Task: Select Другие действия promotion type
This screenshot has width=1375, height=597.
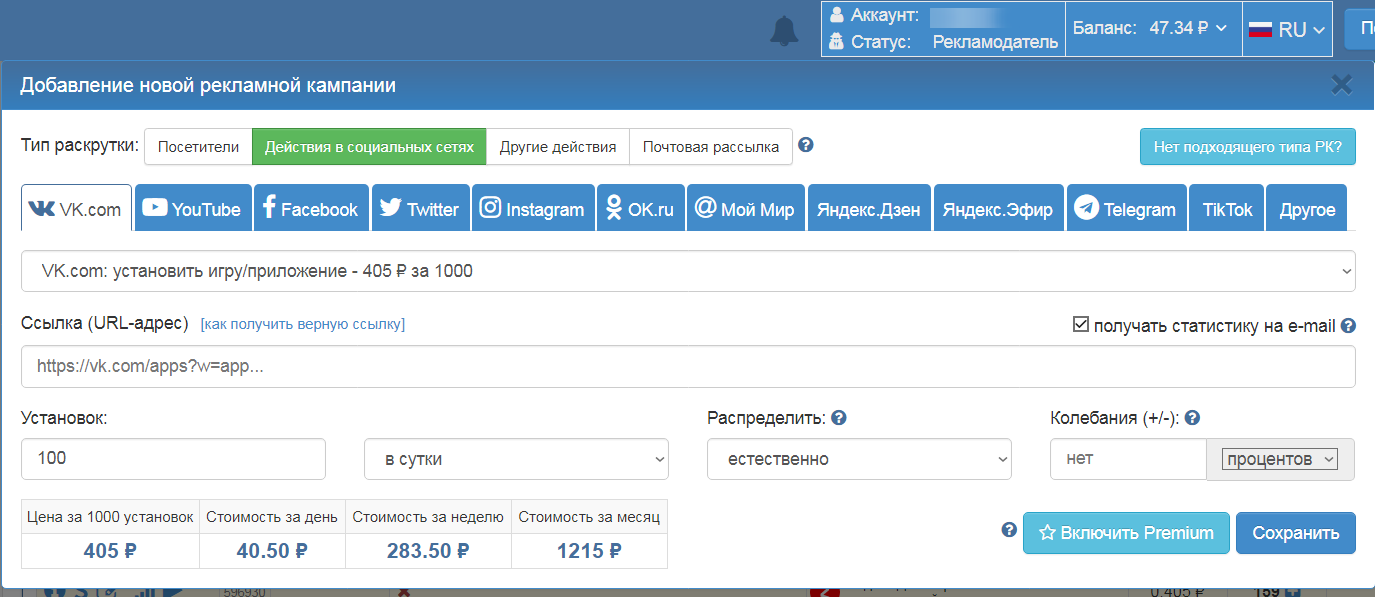Action: (558, 147)
